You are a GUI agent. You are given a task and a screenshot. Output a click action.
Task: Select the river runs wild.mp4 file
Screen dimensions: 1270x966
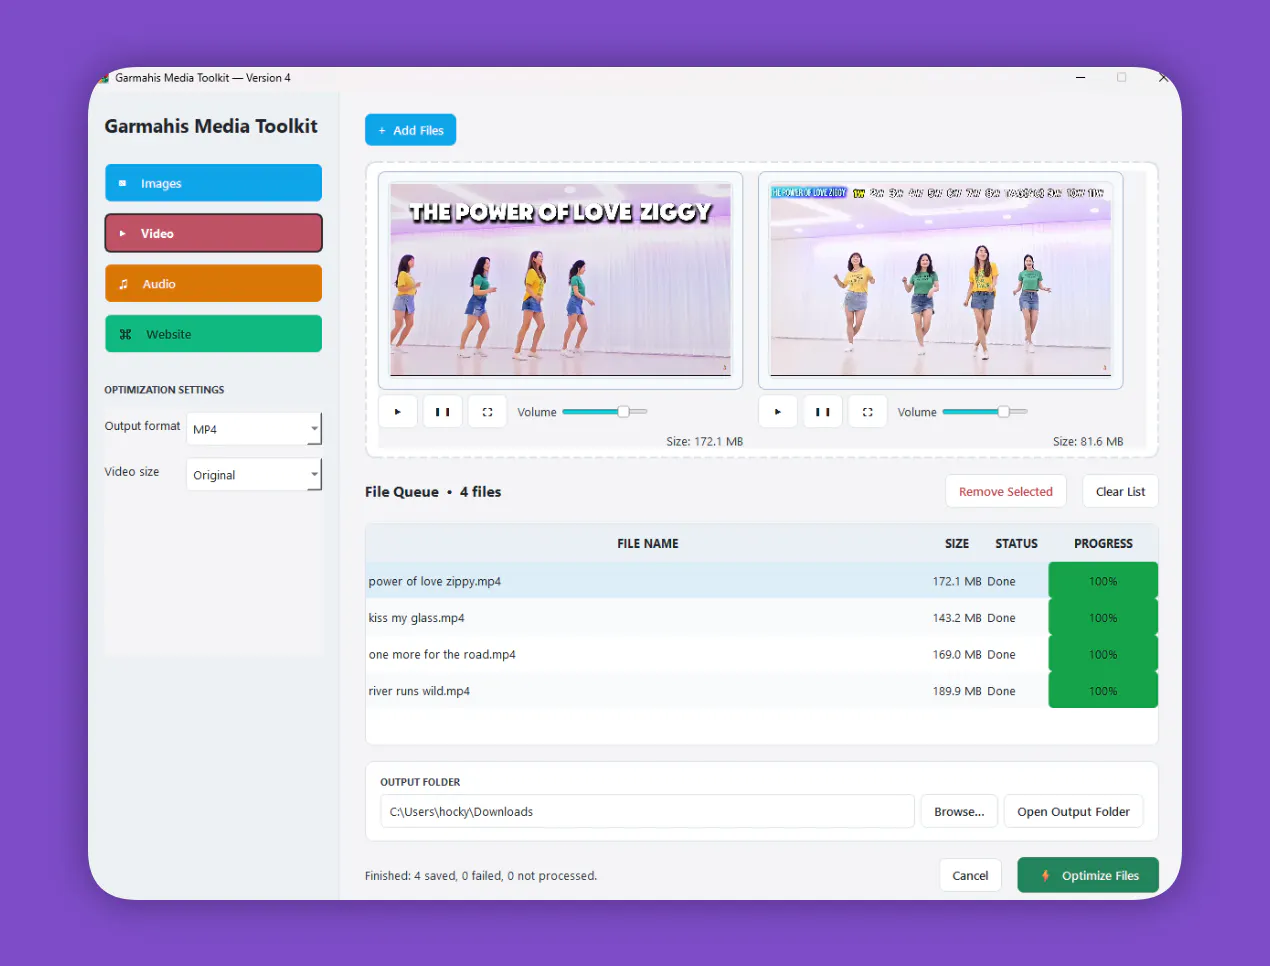tap(761, 691)
